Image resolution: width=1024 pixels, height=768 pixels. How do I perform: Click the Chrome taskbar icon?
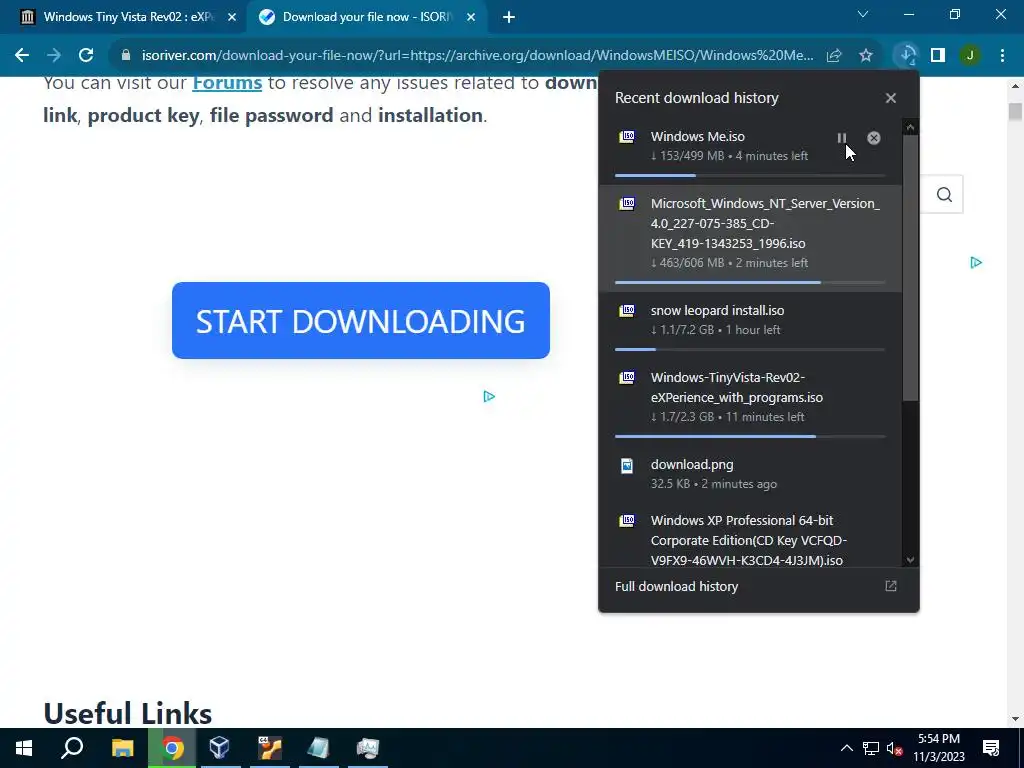172,748
